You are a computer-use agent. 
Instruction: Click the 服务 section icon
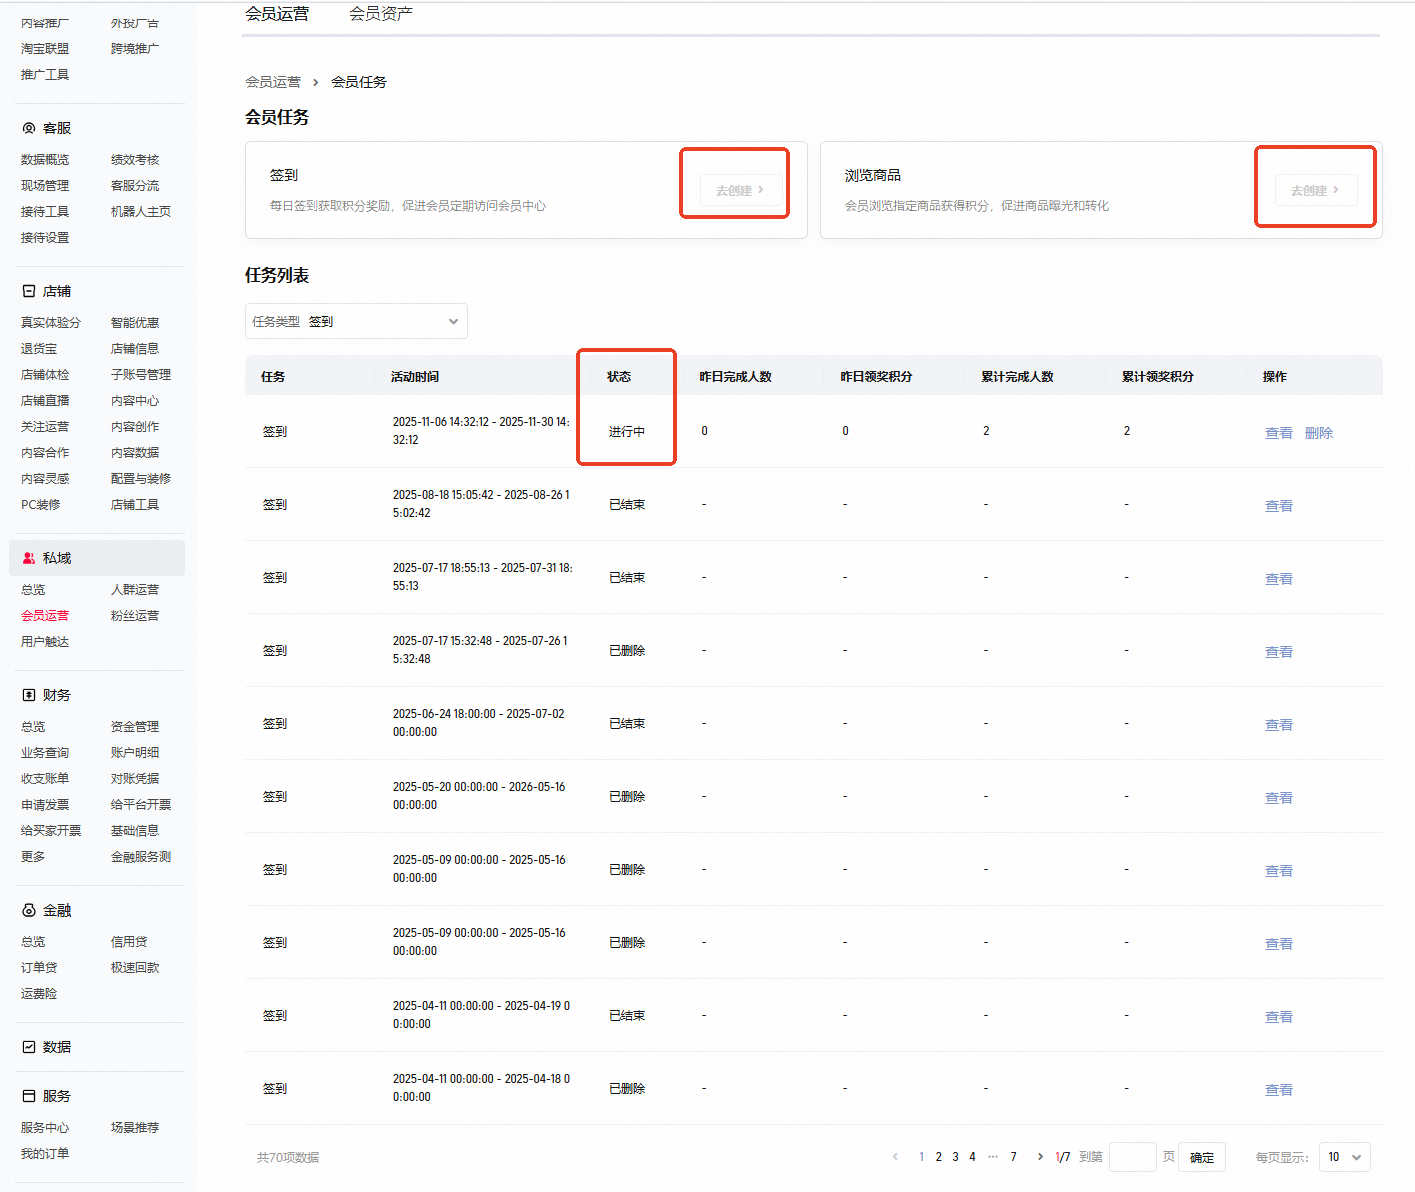tap(29, 1096)
